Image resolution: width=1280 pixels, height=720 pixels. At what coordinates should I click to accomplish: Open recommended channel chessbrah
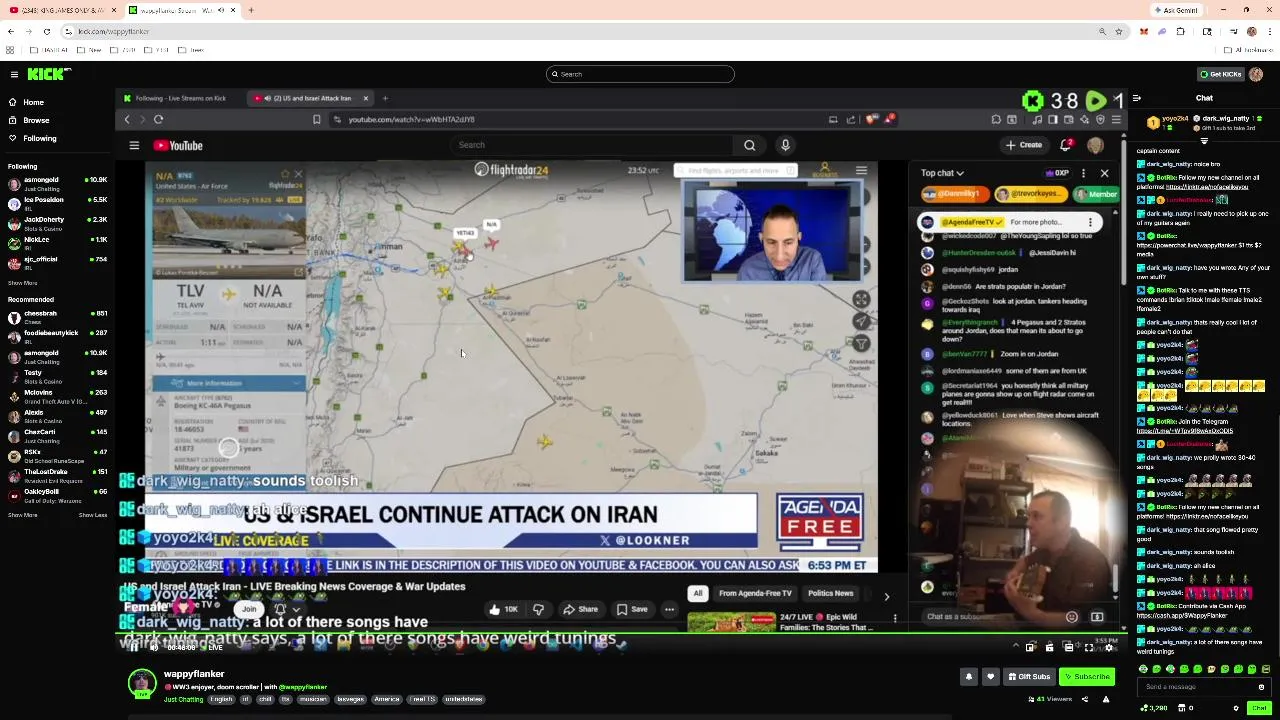coord(55,317)
